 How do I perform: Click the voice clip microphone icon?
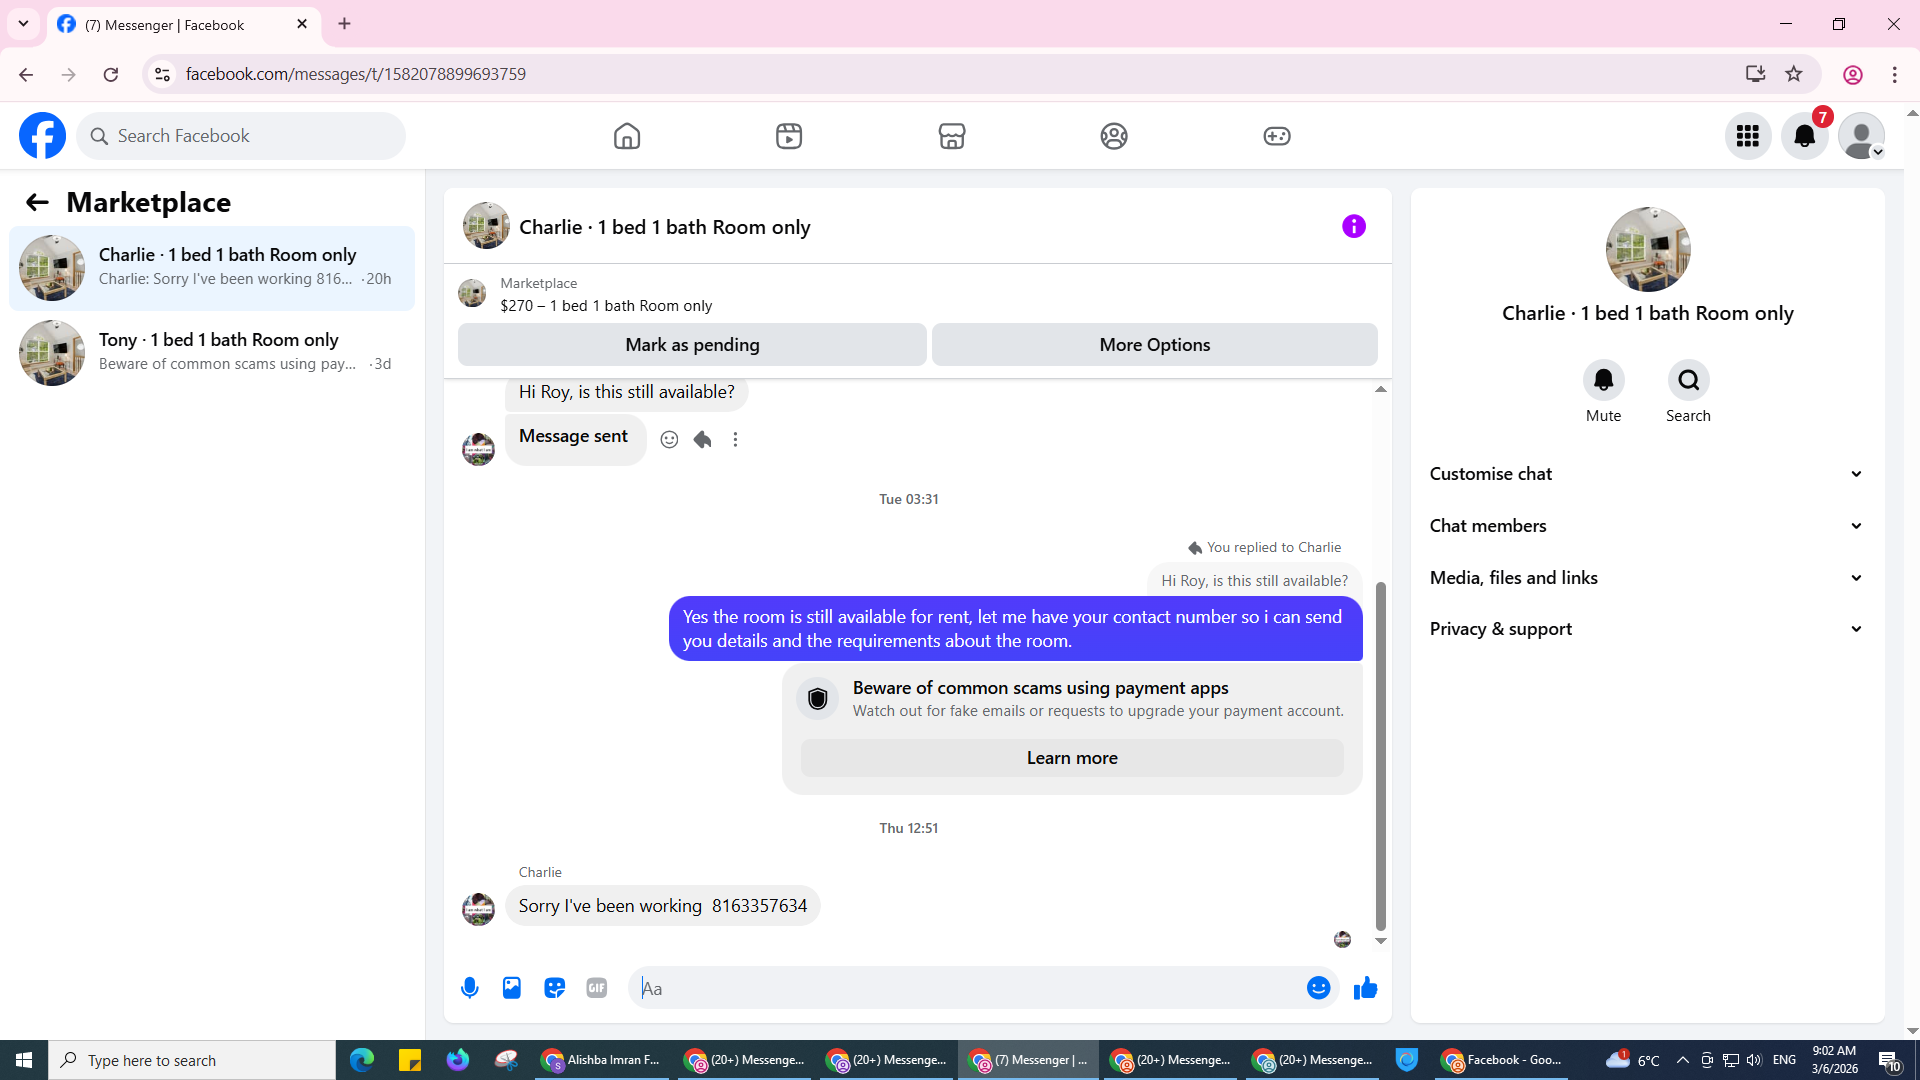[469, 988]
